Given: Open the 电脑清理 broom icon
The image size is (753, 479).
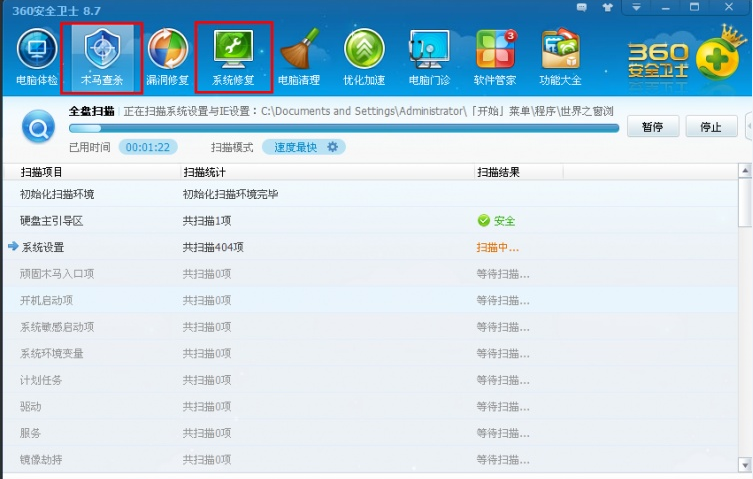Looking at the screenshot, I should pyautogui.click(x=299, y=58).
